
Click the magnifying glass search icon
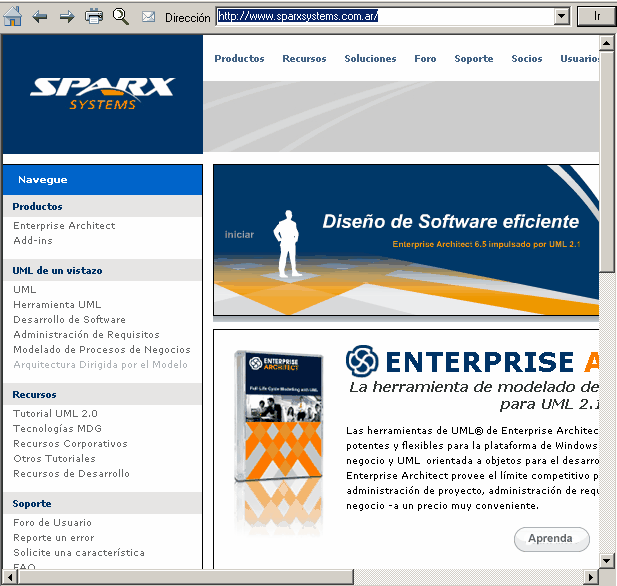coord(120,17)
